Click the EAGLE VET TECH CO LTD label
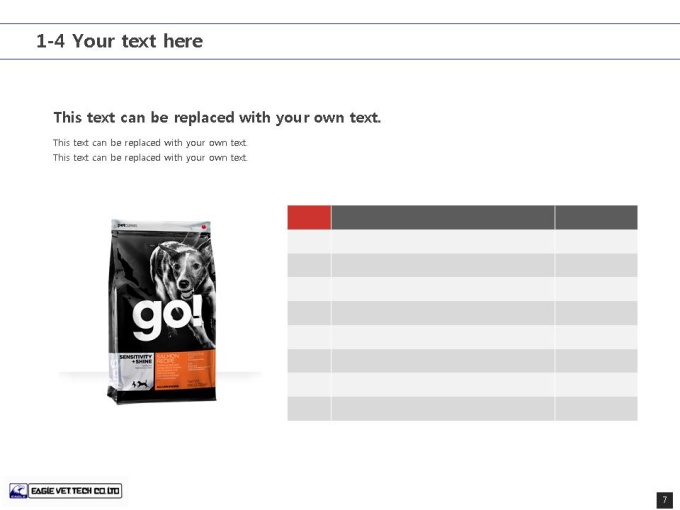 pos(75,491)
